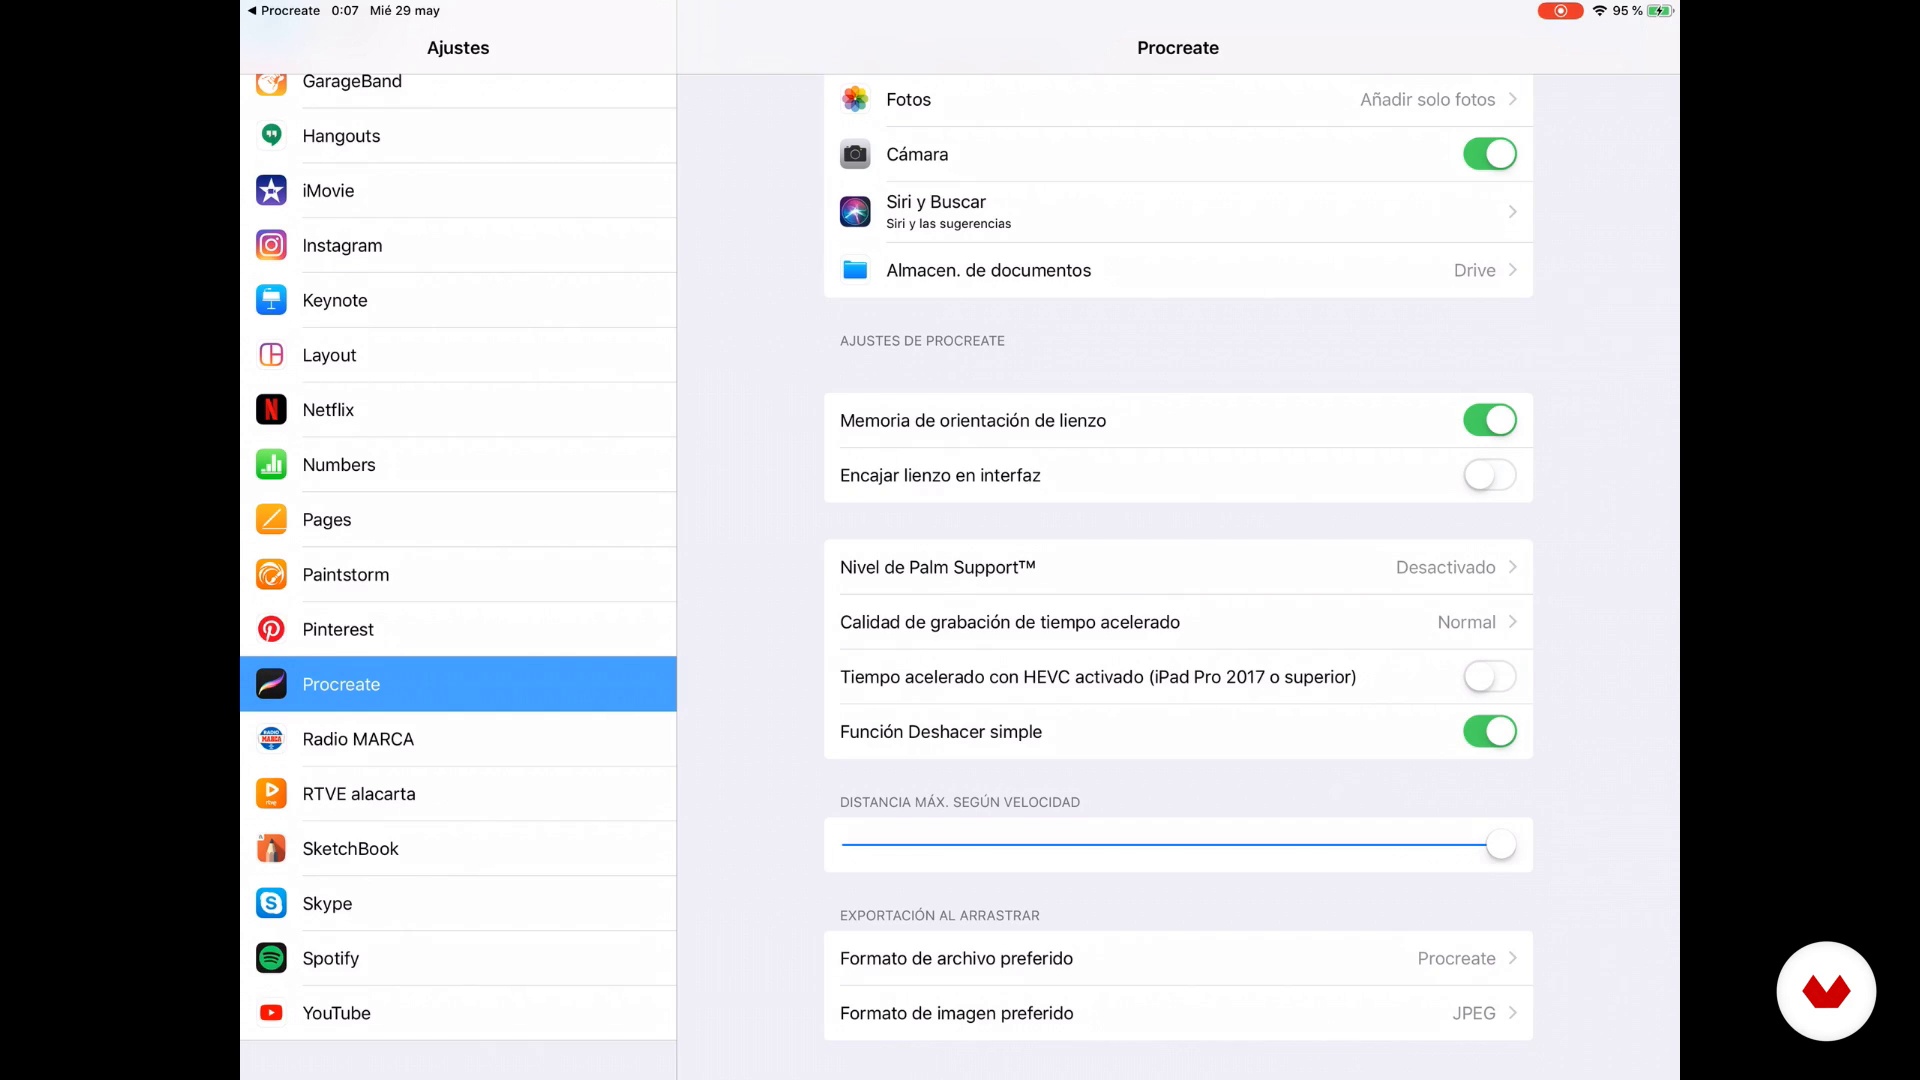Screen dimensions: 1920x1080
Task: Open the Keynote icon
Action: click(271, 300)
